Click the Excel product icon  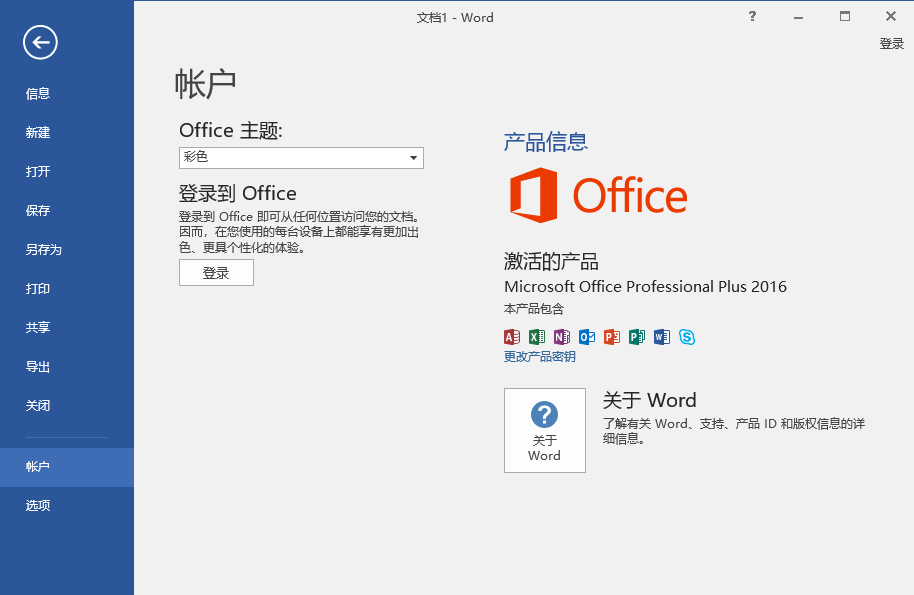coord(537,337)
